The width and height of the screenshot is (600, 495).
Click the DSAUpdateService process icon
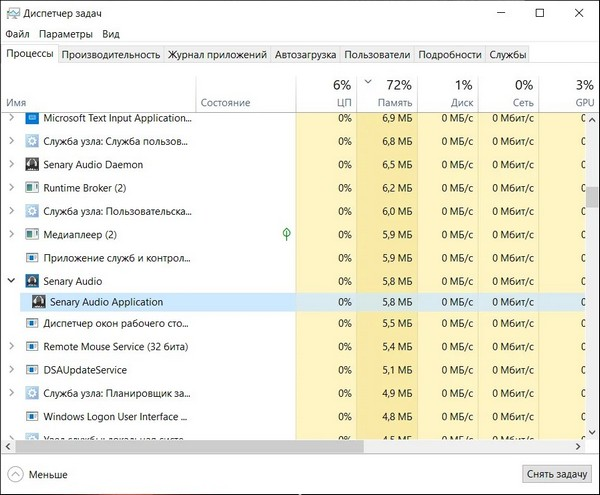click(31, 369)
